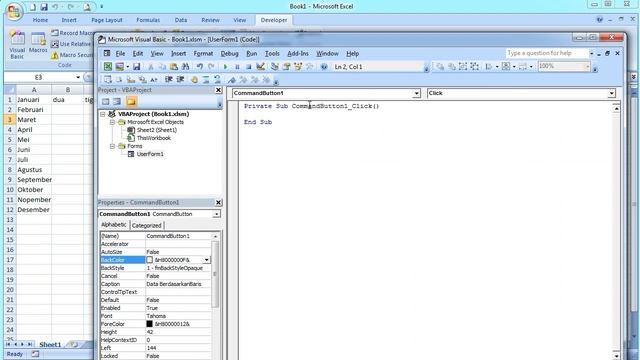Viewport: 640px width, 360px height.
Task: Click the ForeColor black color swatch
Action: point(149,324)
